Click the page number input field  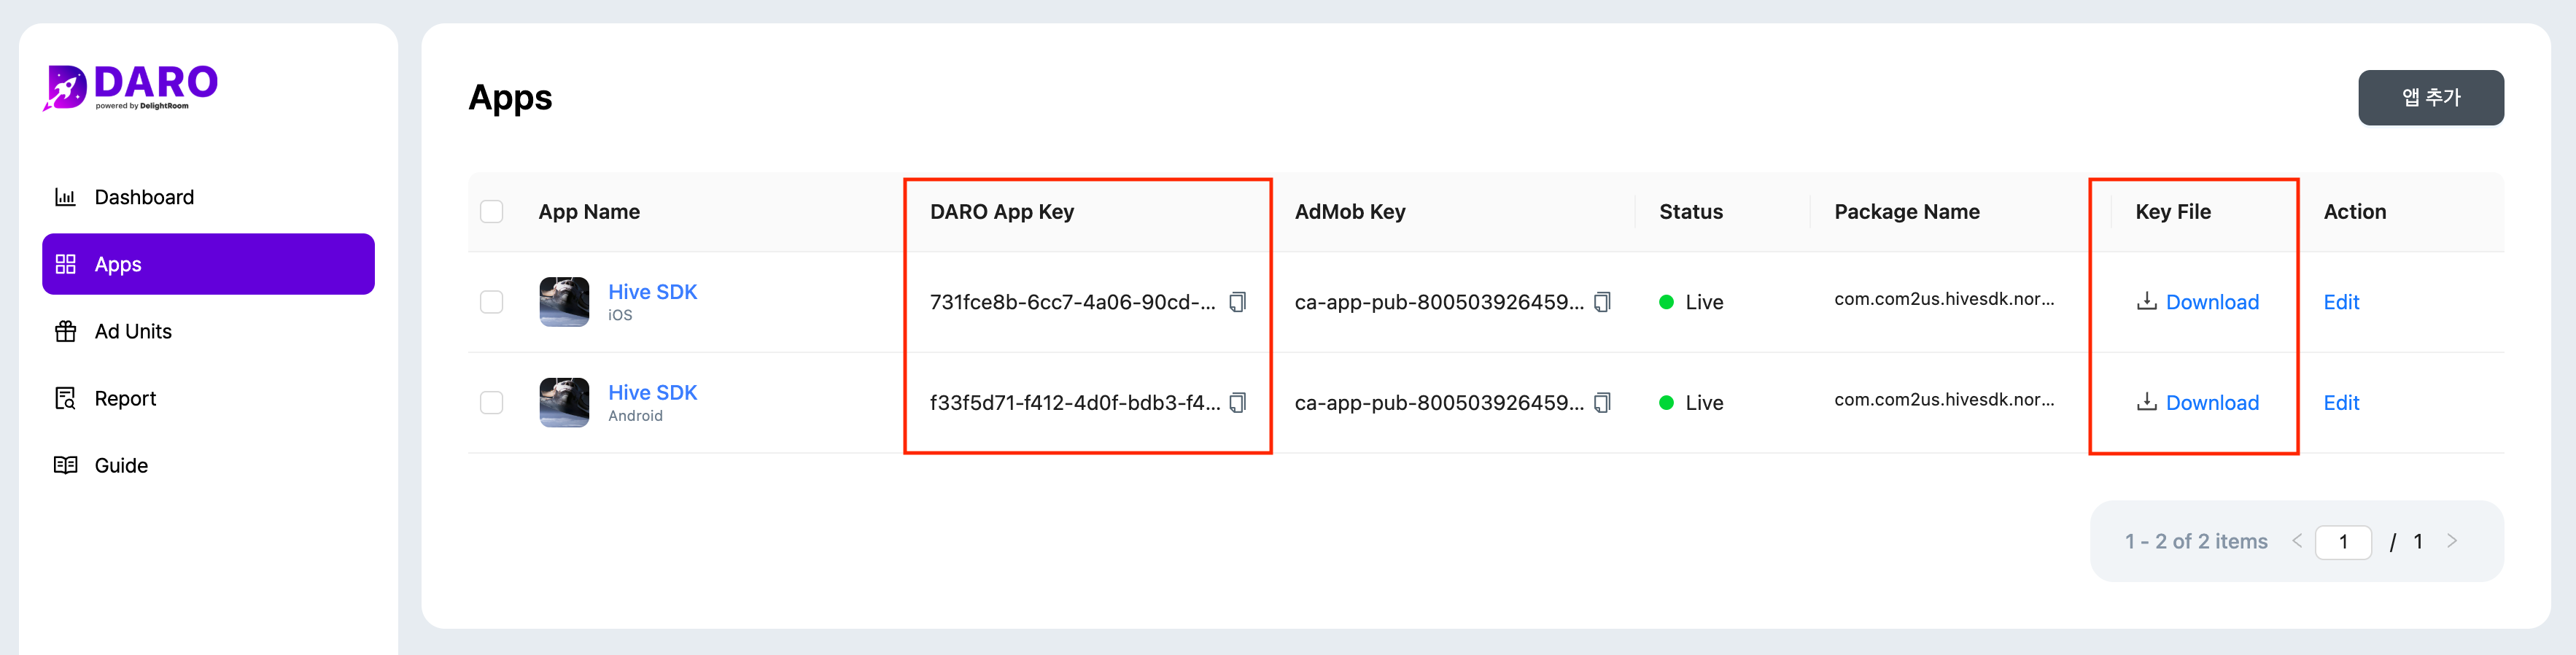[x=2343, y=542]
